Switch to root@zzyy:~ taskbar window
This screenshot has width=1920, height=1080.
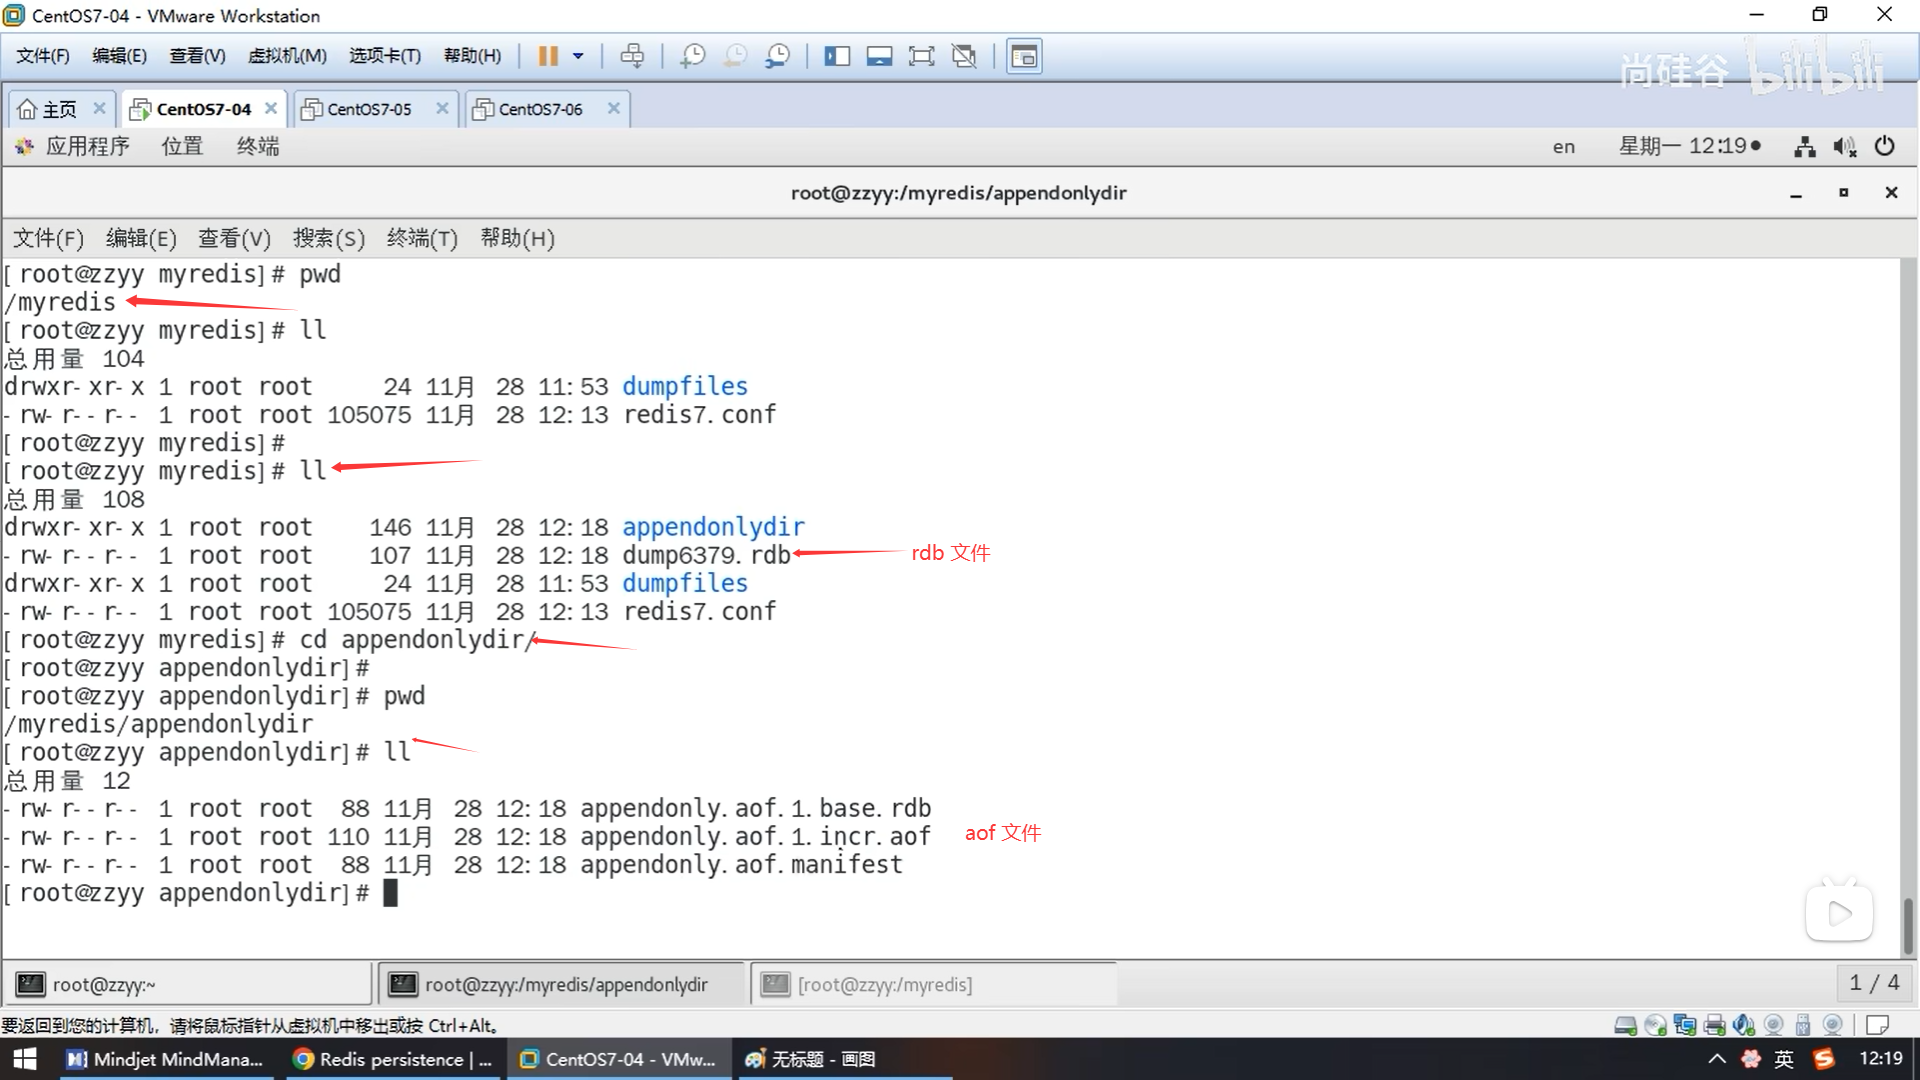103,985
